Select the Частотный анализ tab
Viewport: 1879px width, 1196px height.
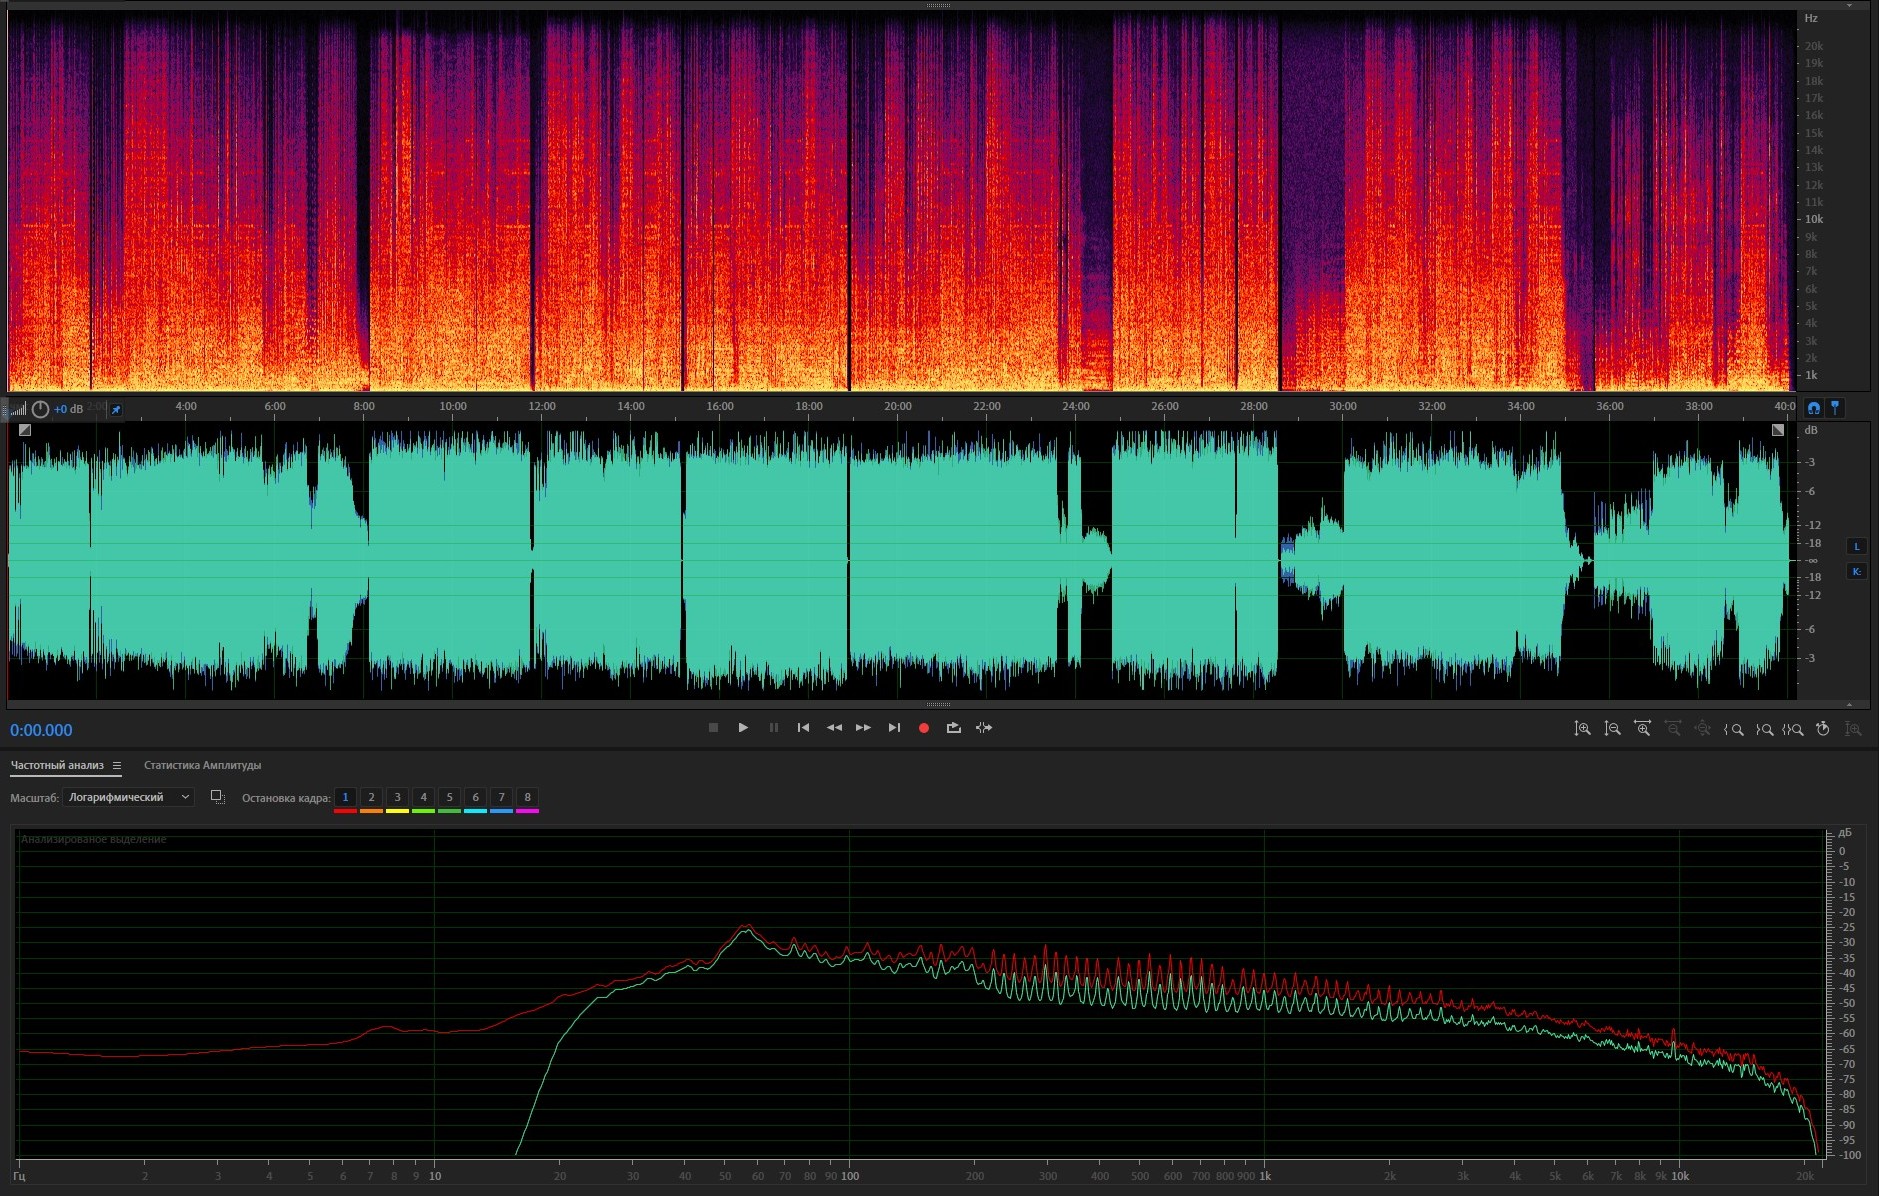click(x=57, y=766)
